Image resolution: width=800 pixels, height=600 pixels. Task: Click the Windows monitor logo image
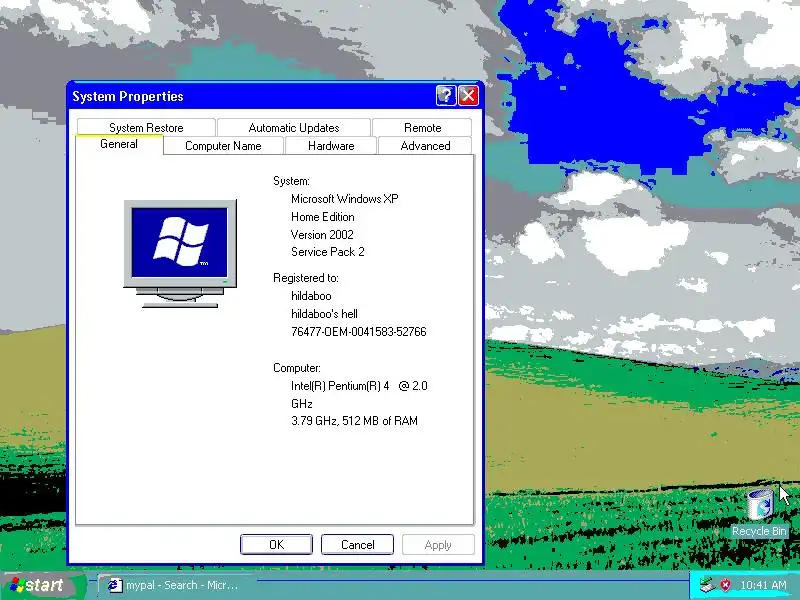pos(180,254)
